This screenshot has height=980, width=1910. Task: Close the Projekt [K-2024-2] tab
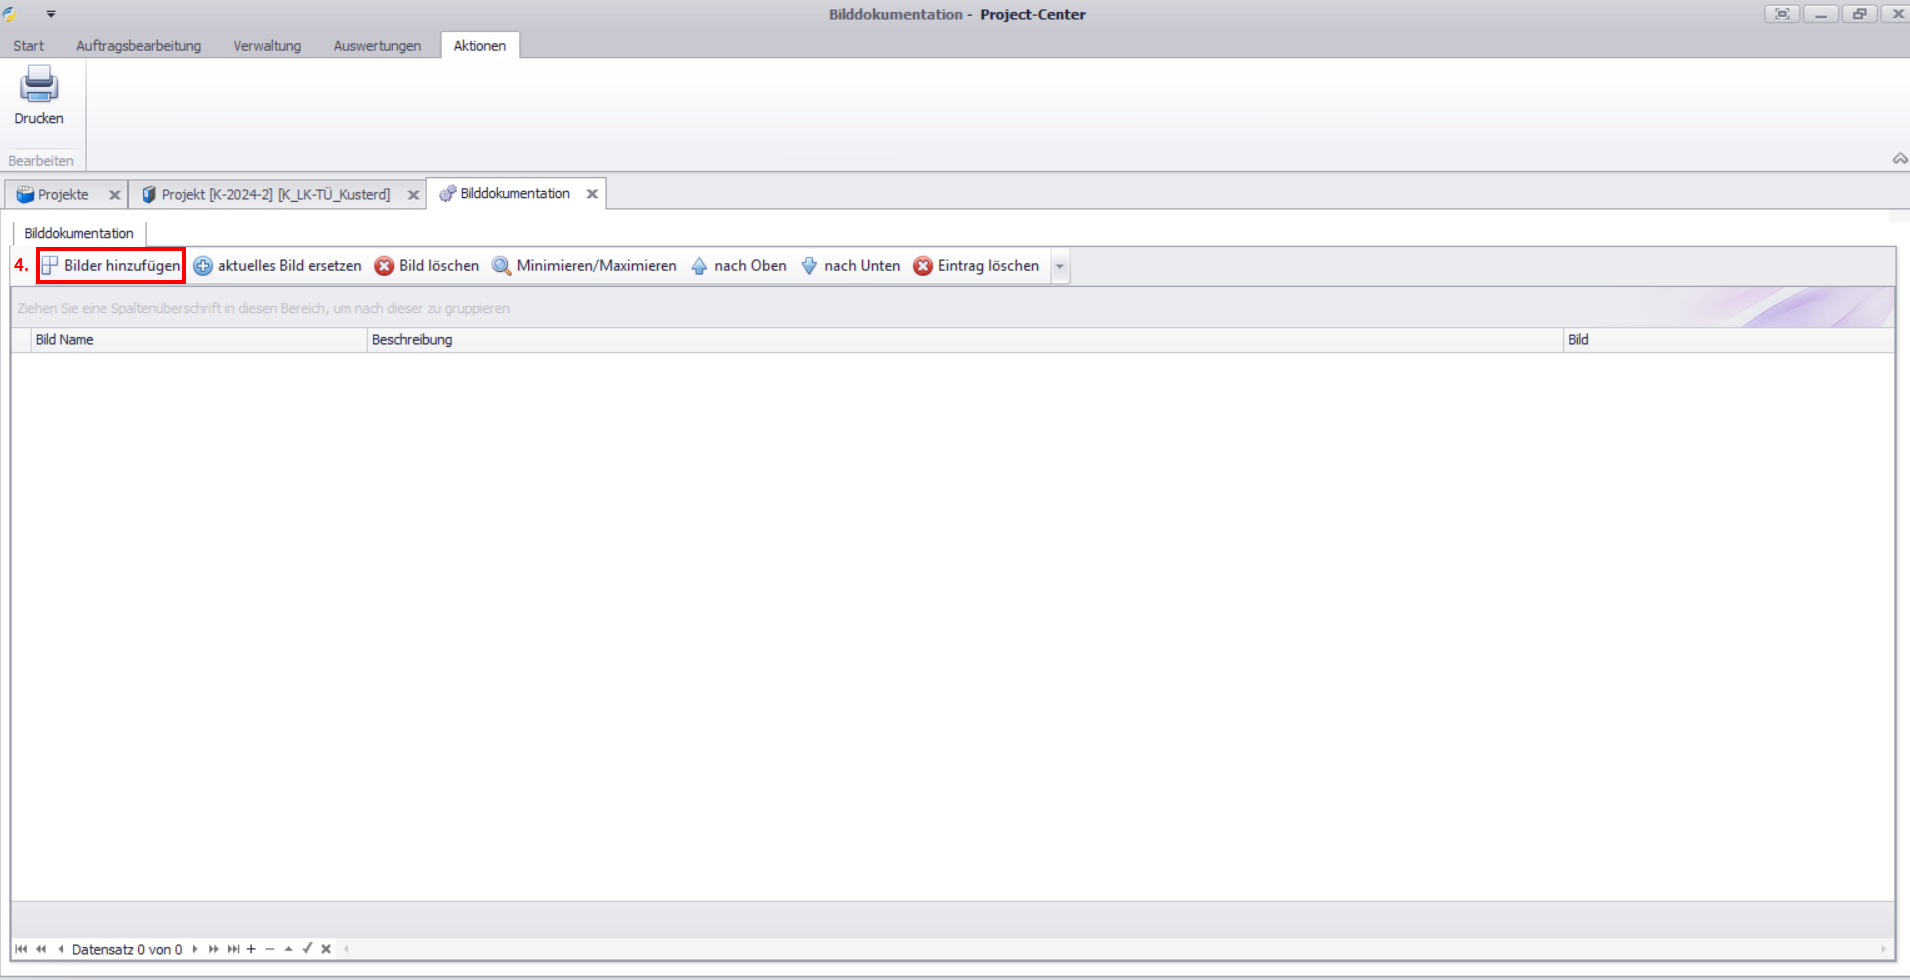click(413, 195)
